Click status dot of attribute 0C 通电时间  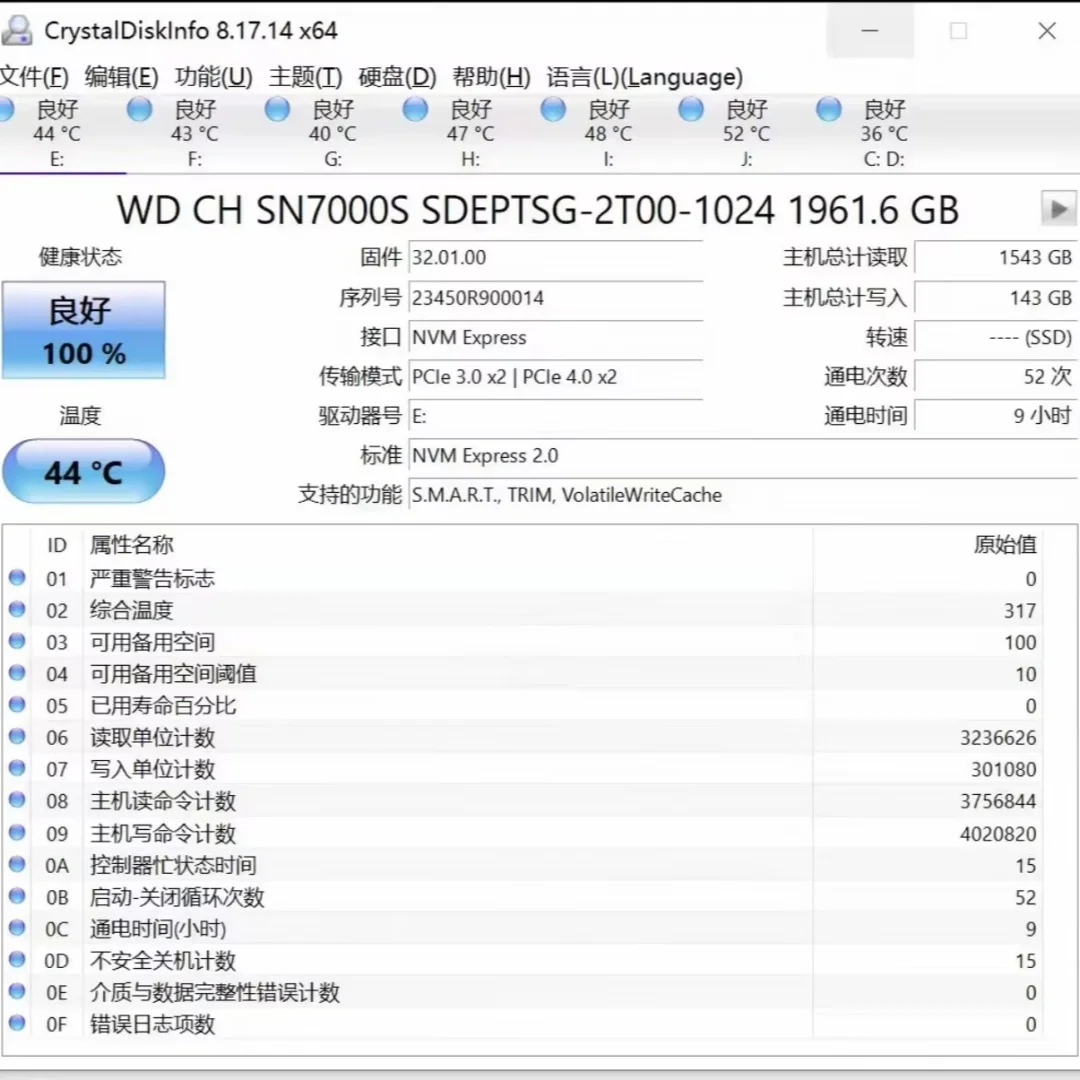tap(17, 928)
